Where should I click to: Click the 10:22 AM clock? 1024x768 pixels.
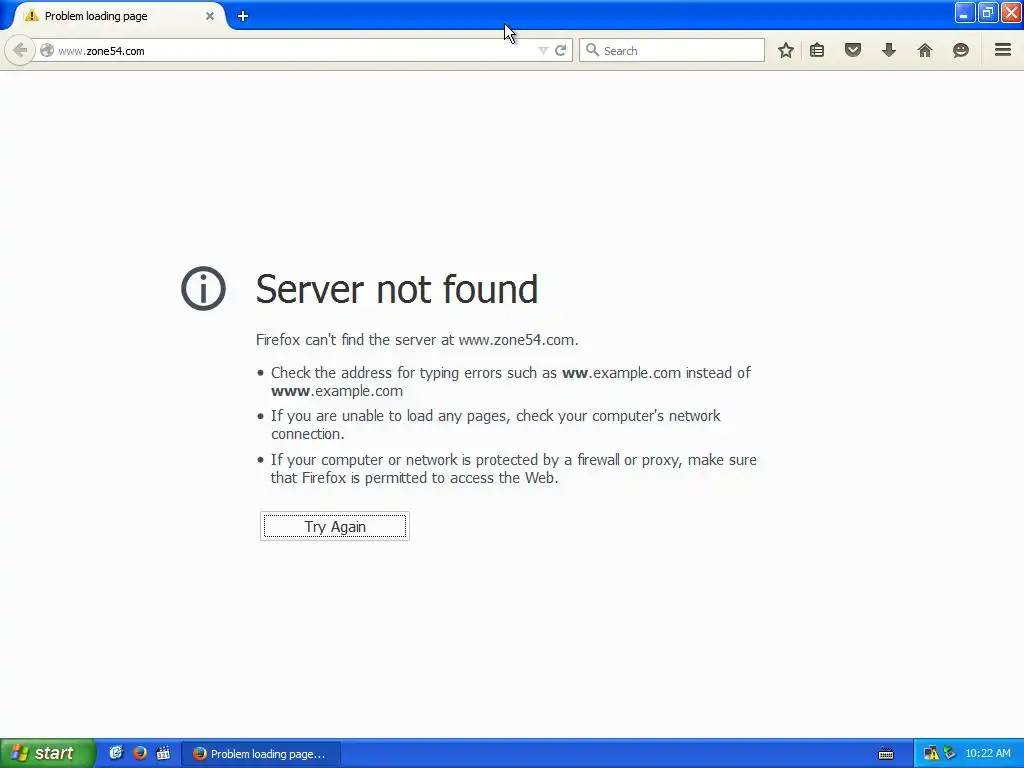988,754
